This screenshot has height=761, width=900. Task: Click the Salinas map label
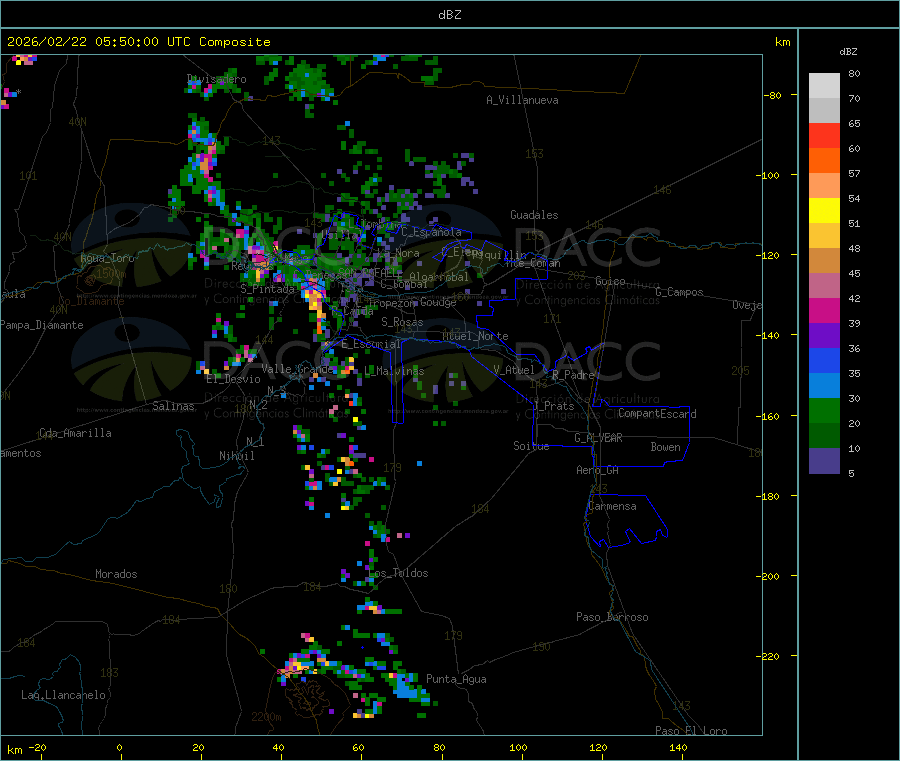pos(173,406)
